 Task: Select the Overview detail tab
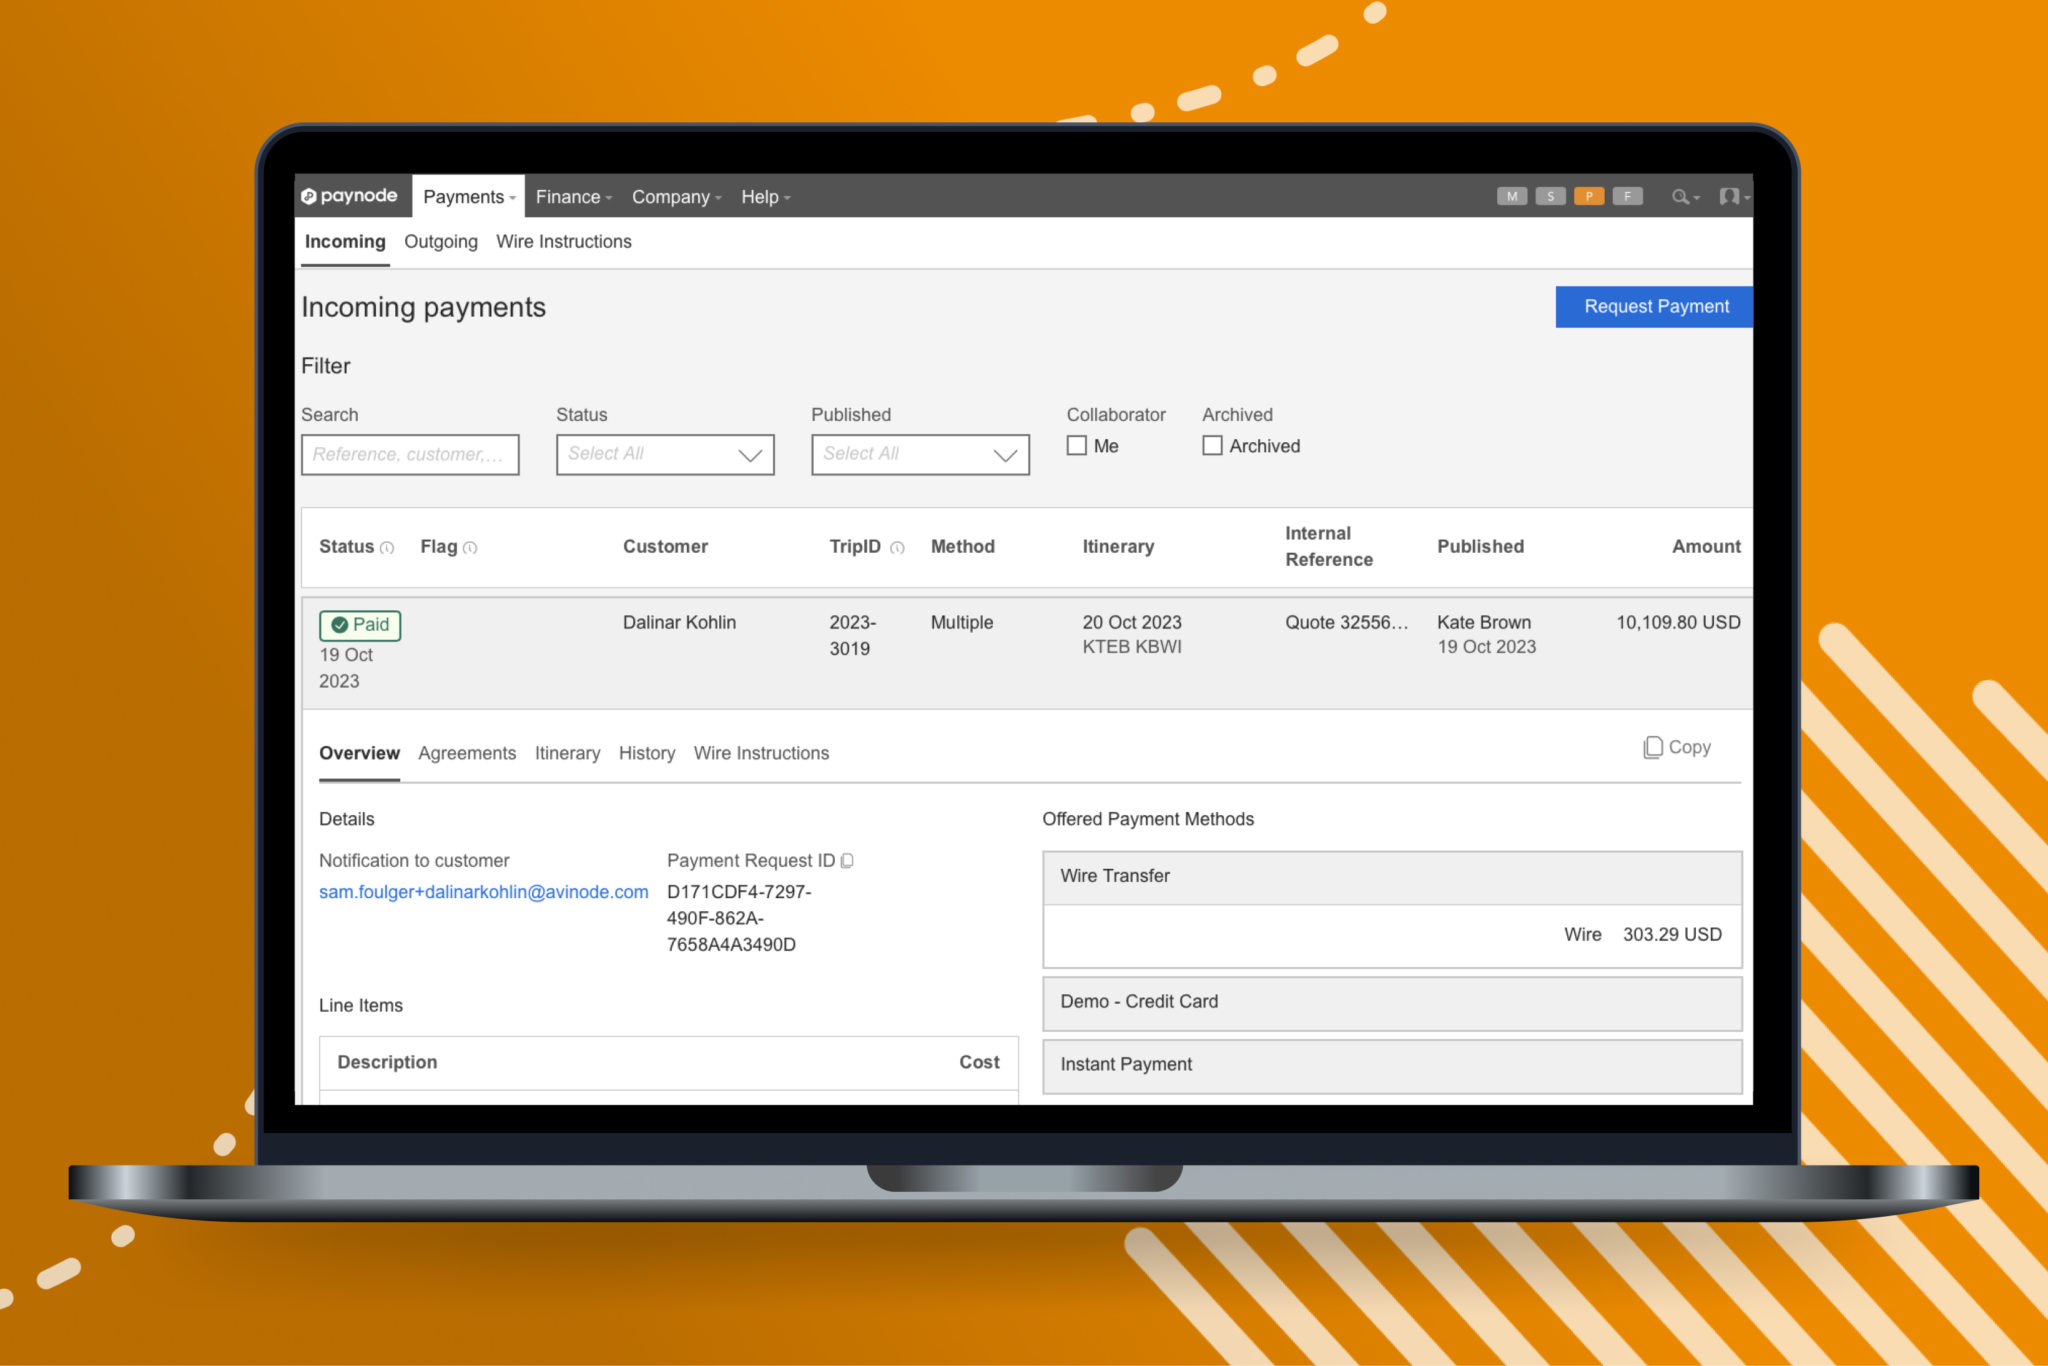click(x=359, y=753)
